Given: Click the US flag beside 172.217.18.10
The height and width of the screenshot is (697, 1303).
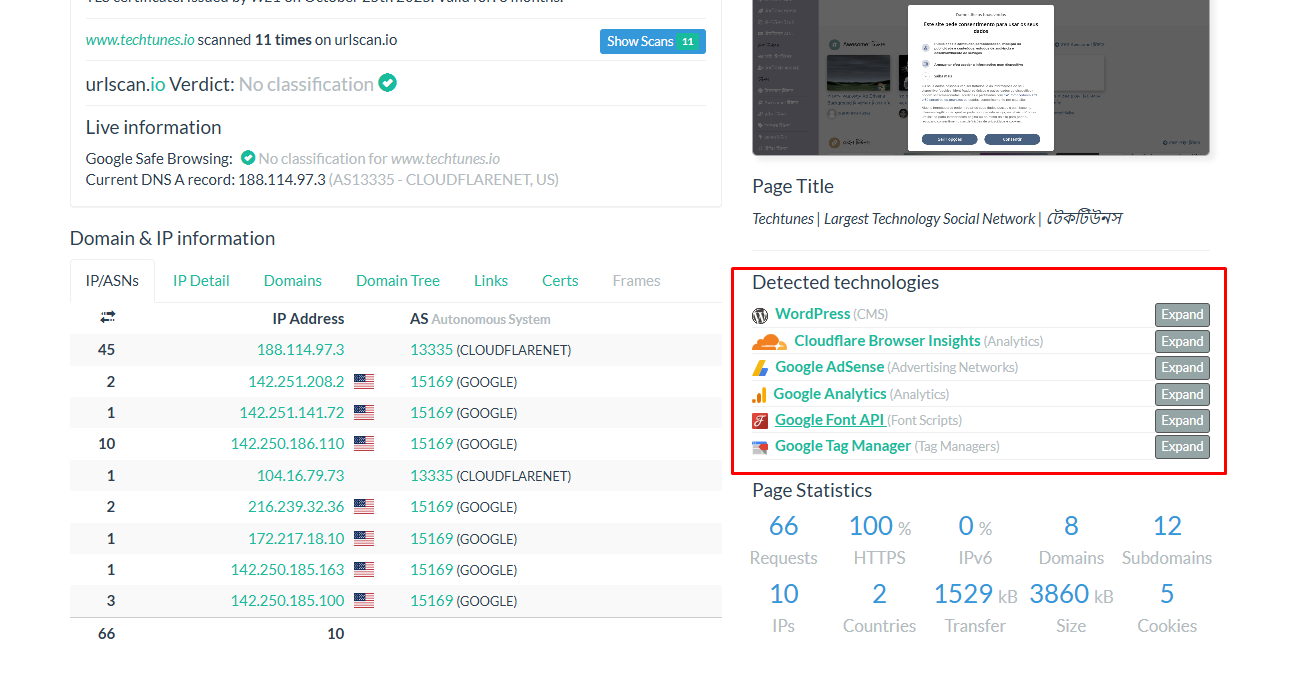Looking at the screenshot, I should 364,538.
